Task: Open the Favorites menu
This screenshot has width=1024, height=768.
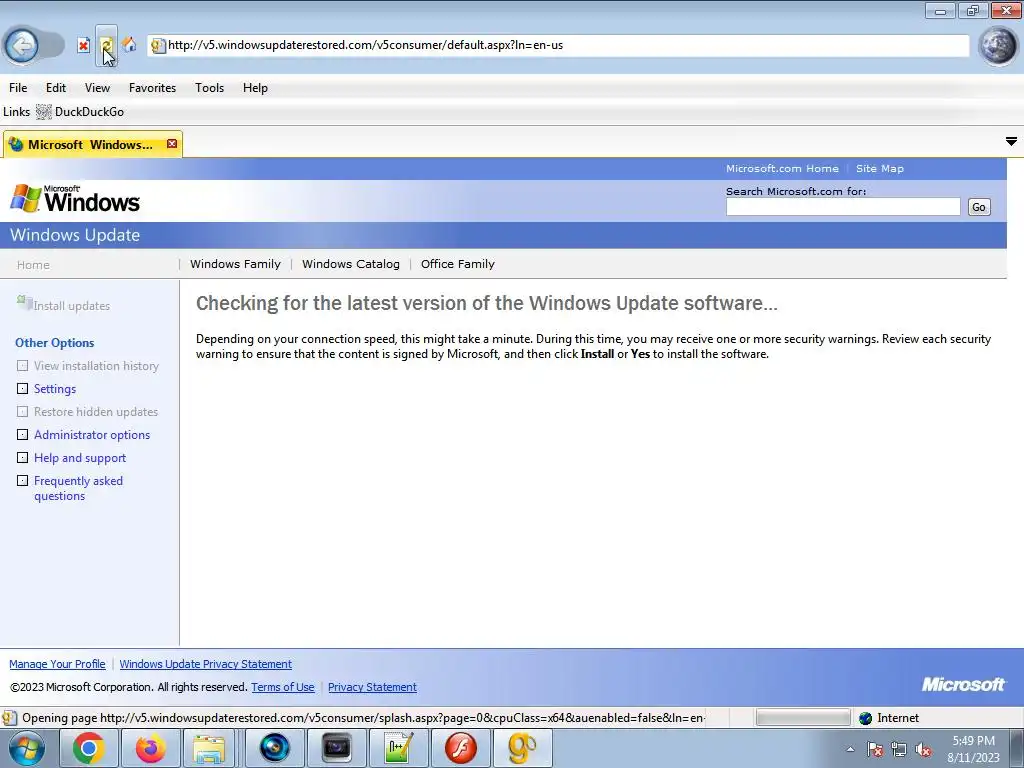Action: coord(152,88)
